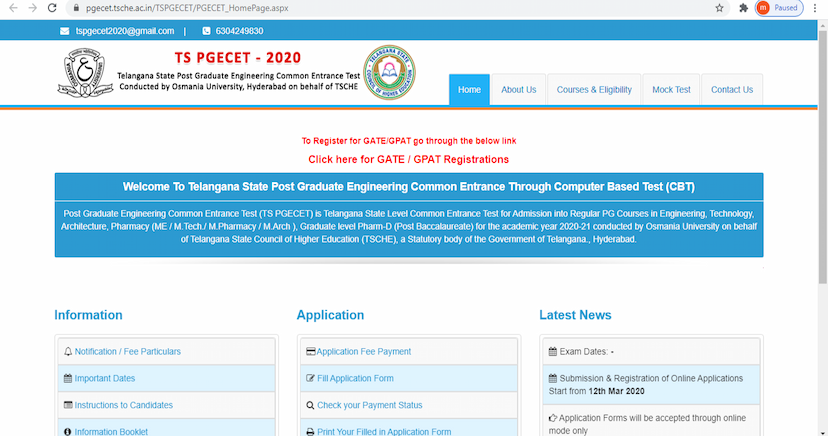Open Check your Payment Status link

pyautogui.click(x=370, y=405)
